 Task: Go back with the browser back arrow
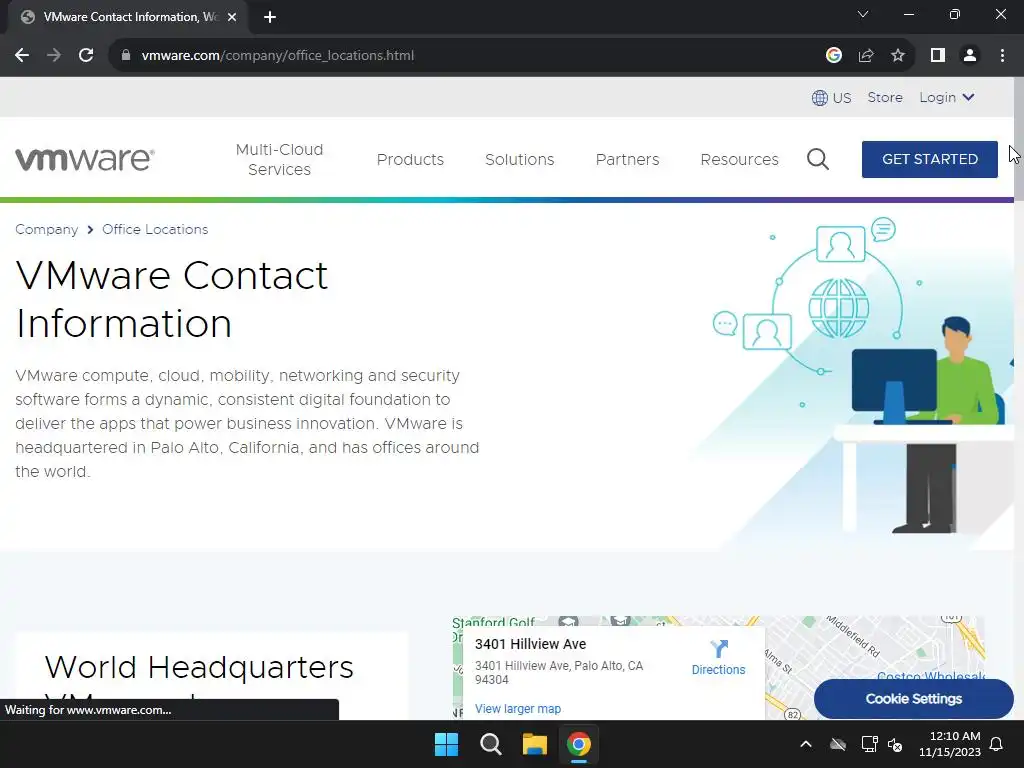pos(22,56)
